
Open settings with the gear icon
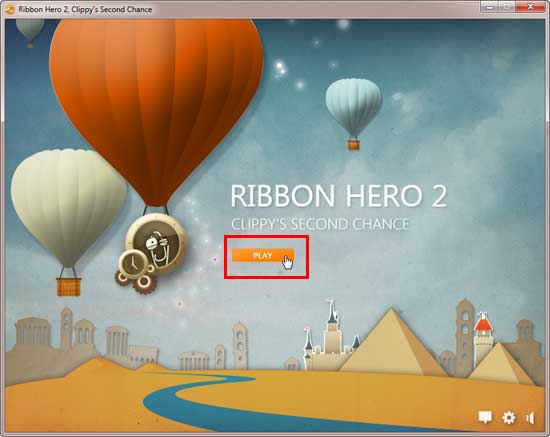509,417
